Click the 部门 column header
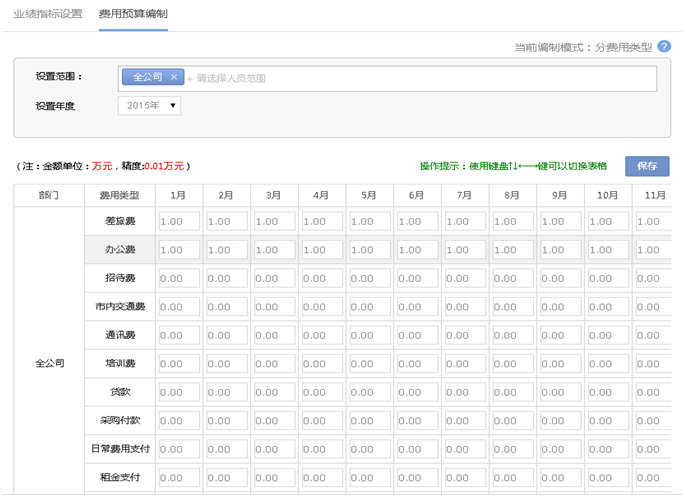The image size is (684, 497). tap(49, 195)
